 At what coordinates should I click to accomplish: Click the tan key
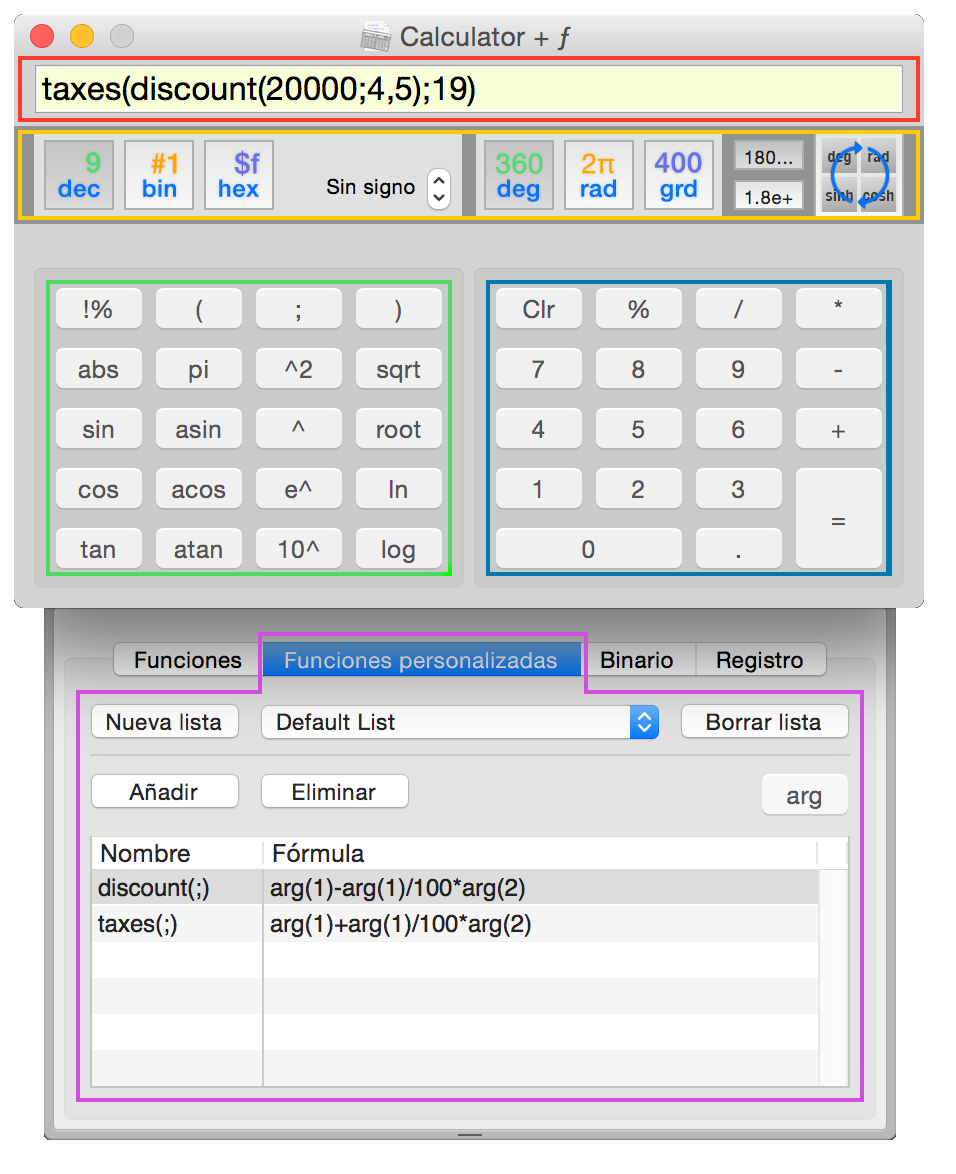point(99,549)
